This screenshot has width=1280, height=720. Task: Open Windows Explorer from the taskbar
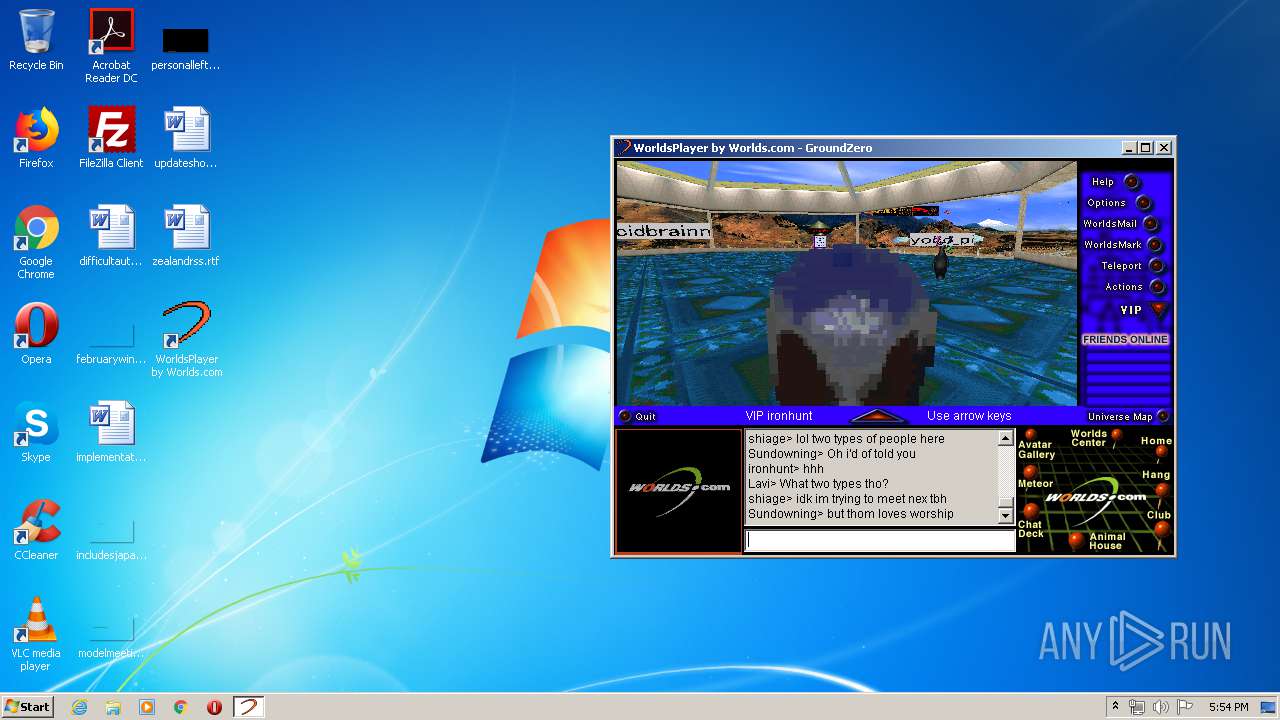click(113, 707)
